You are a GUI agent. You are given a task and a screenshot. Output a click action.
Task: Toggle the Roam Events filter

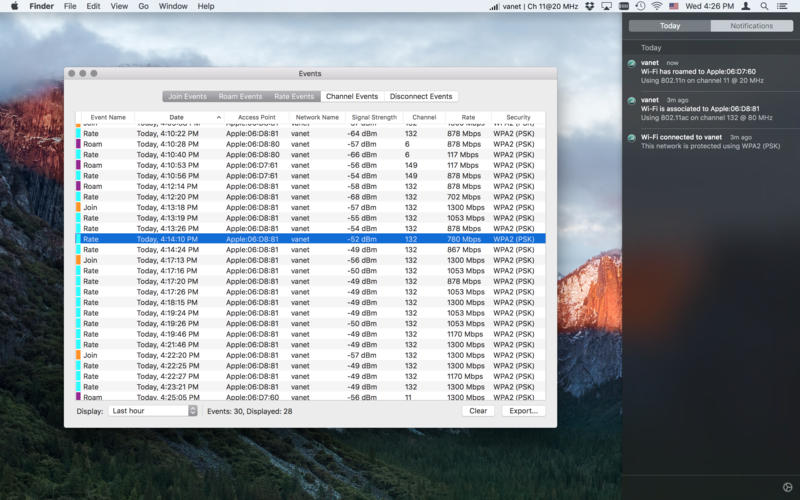tap(240, 97)
